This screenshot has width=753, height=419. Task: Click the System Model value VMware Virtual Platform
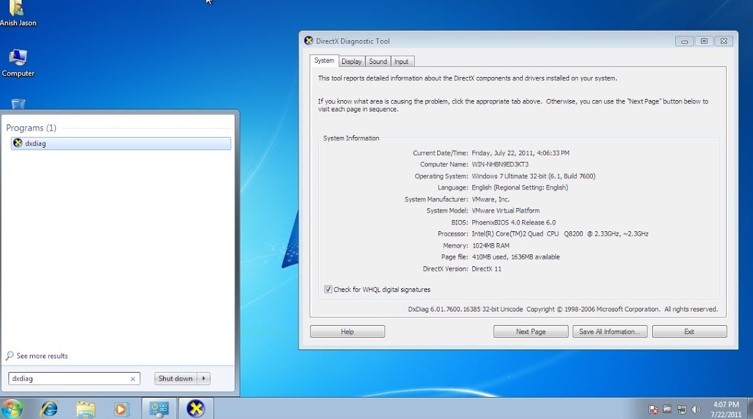click(x=505, y=210)
